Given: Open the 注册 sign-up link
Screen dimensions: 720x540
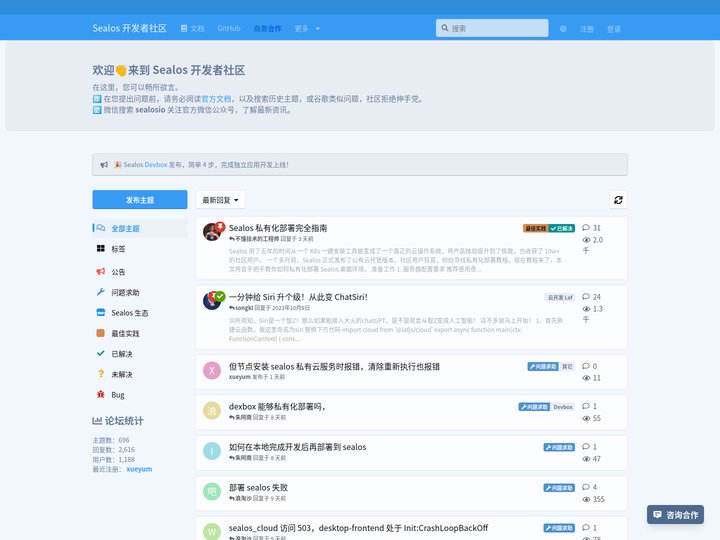Looking at the screenshot, I should click(586, 29).
